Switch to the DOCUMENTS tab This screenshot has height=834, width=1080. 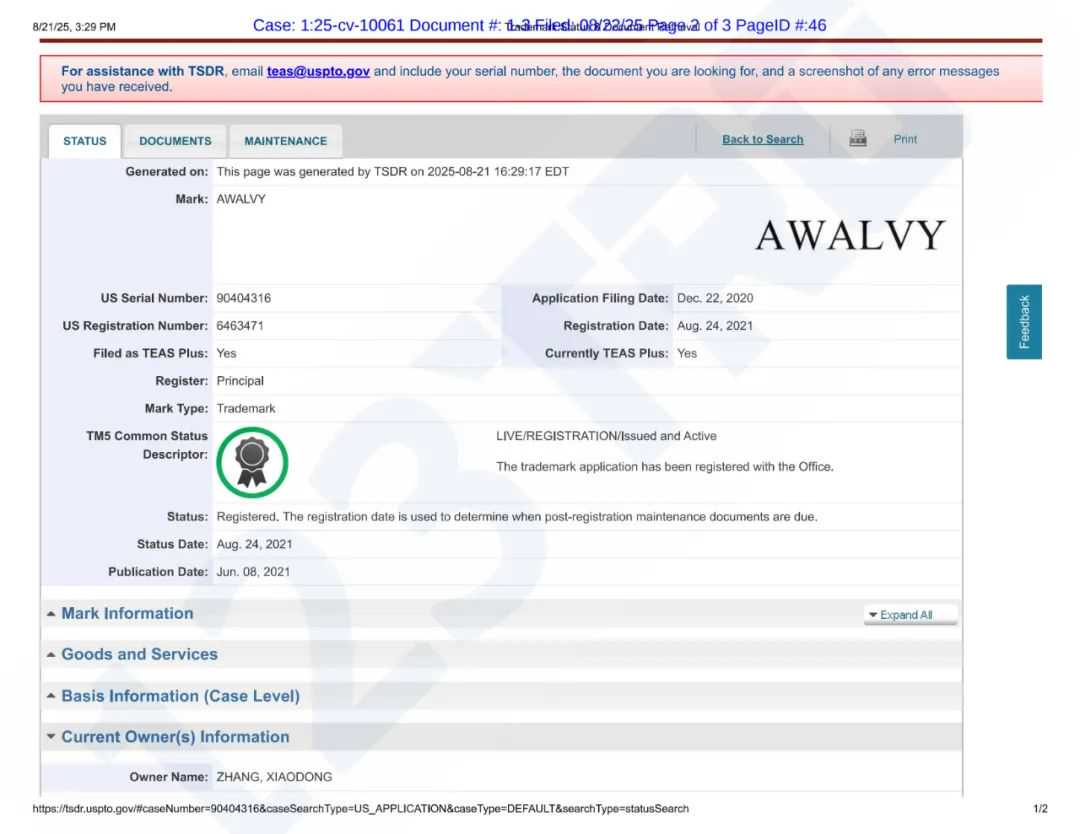click(x=175, y=141)
